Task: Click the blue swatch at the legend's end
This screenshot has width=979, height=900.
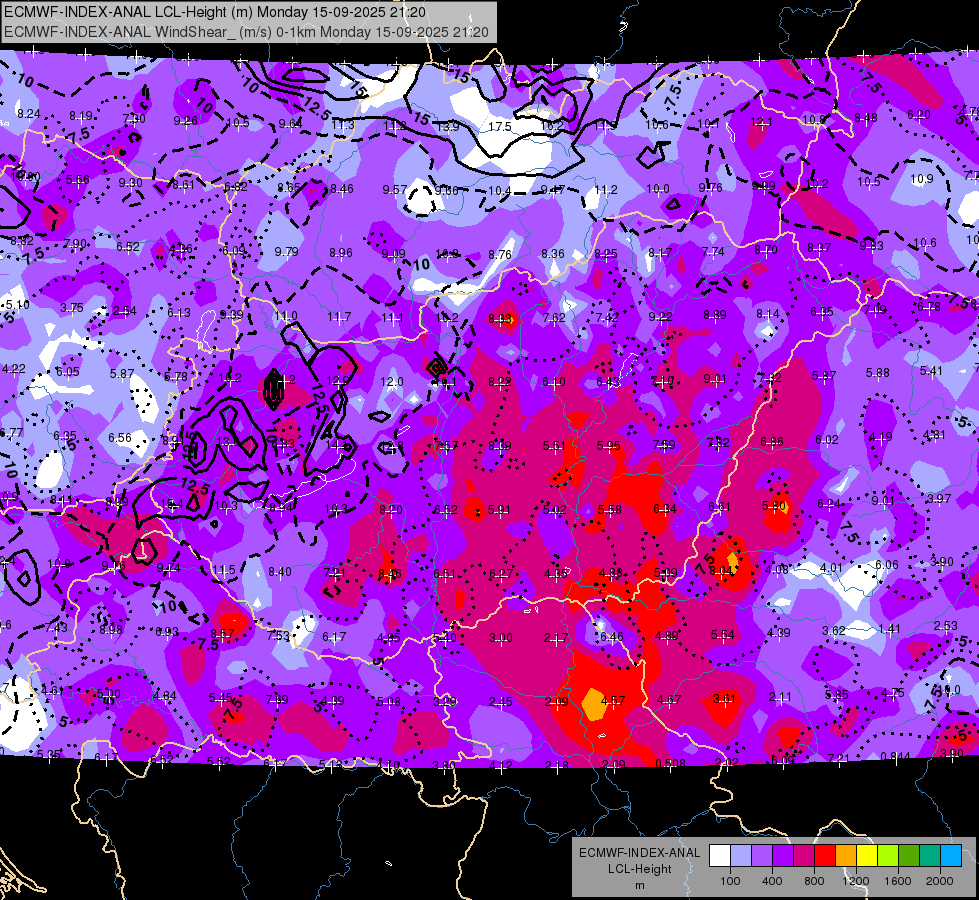Action: pyautogui.click(x=951, y=856)
